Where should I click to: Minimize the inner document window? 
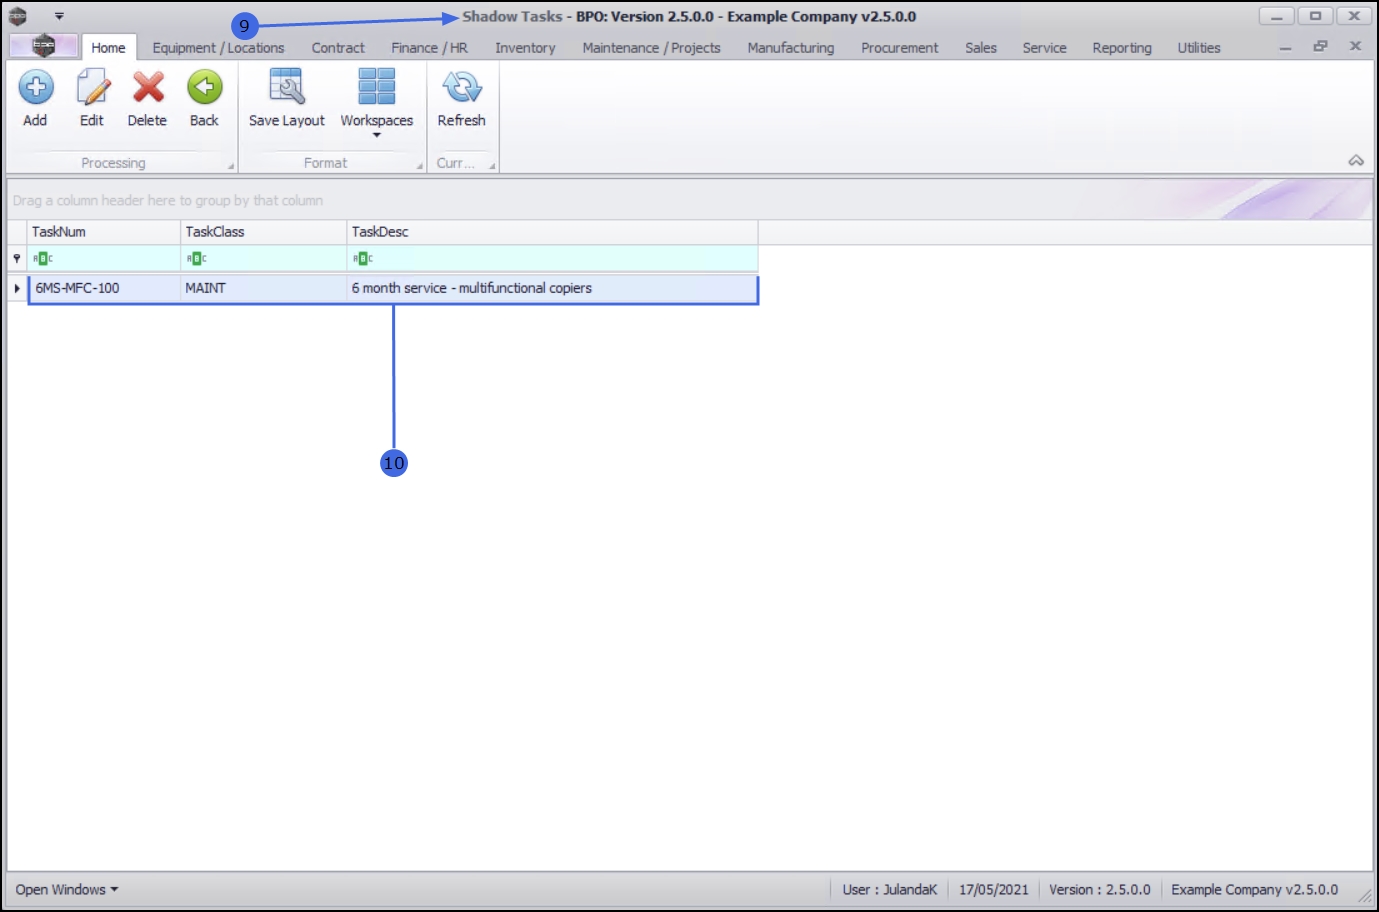(x=1285, y=47)
